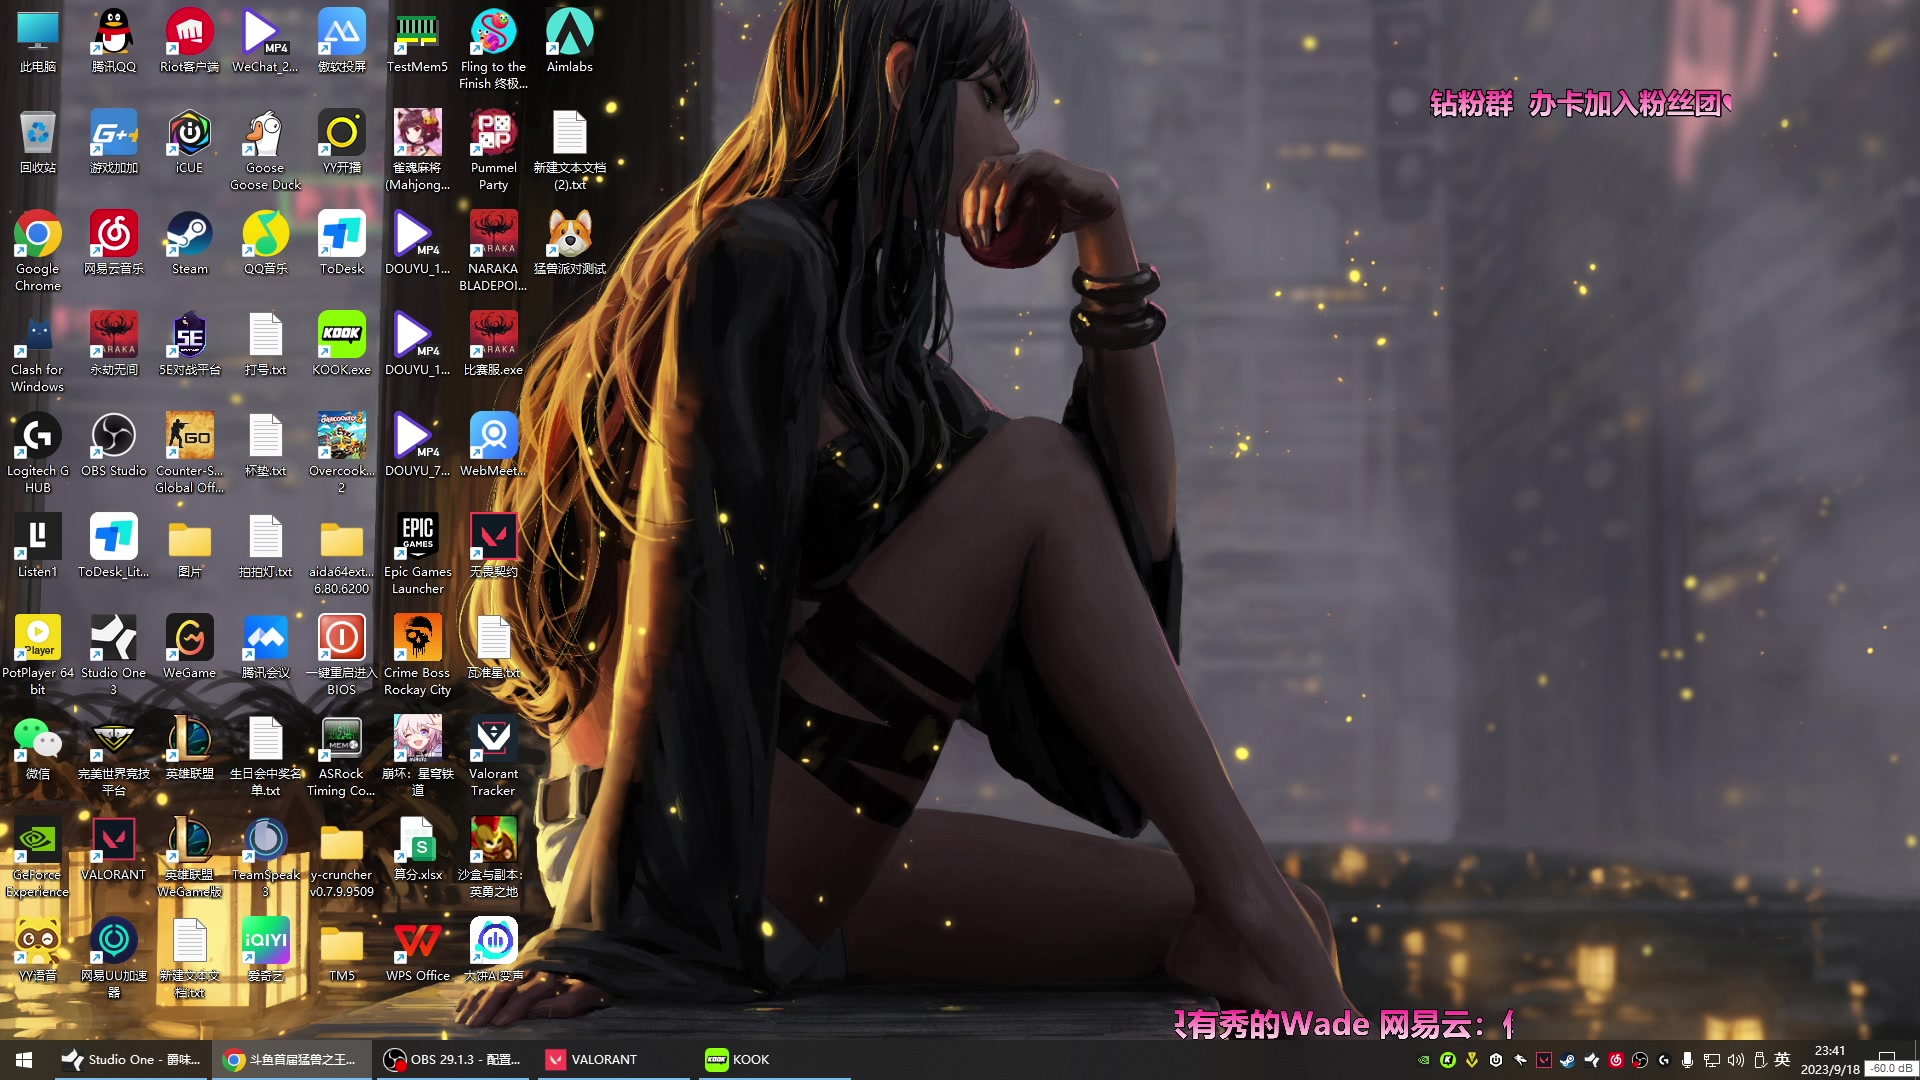Select the Epic Games Launcher icon
Screen dimensions: 1920x1080
pos(418,554)
